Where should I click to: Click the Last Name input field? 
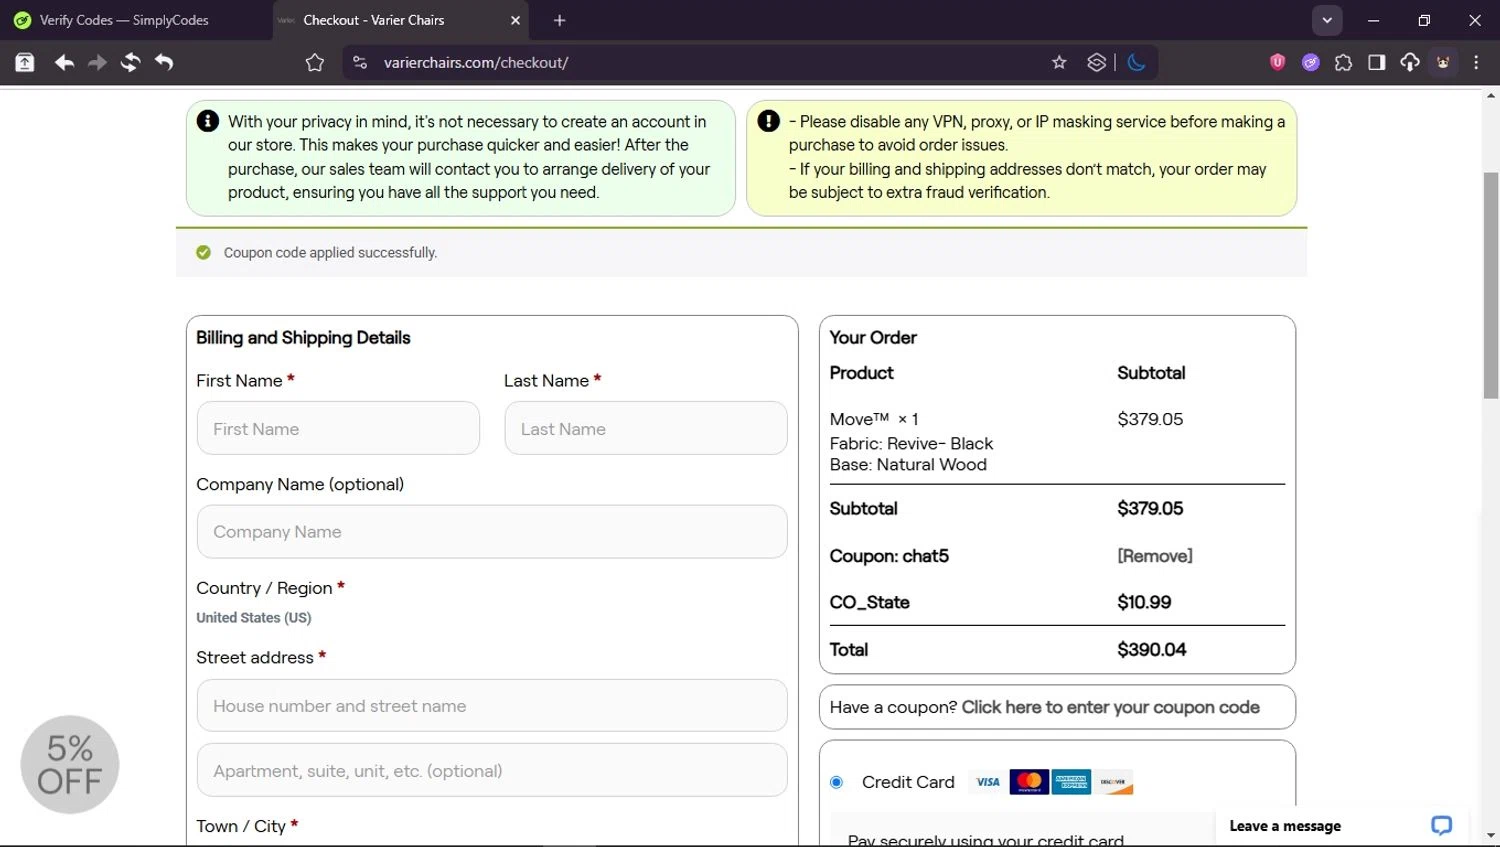(646, 428)
